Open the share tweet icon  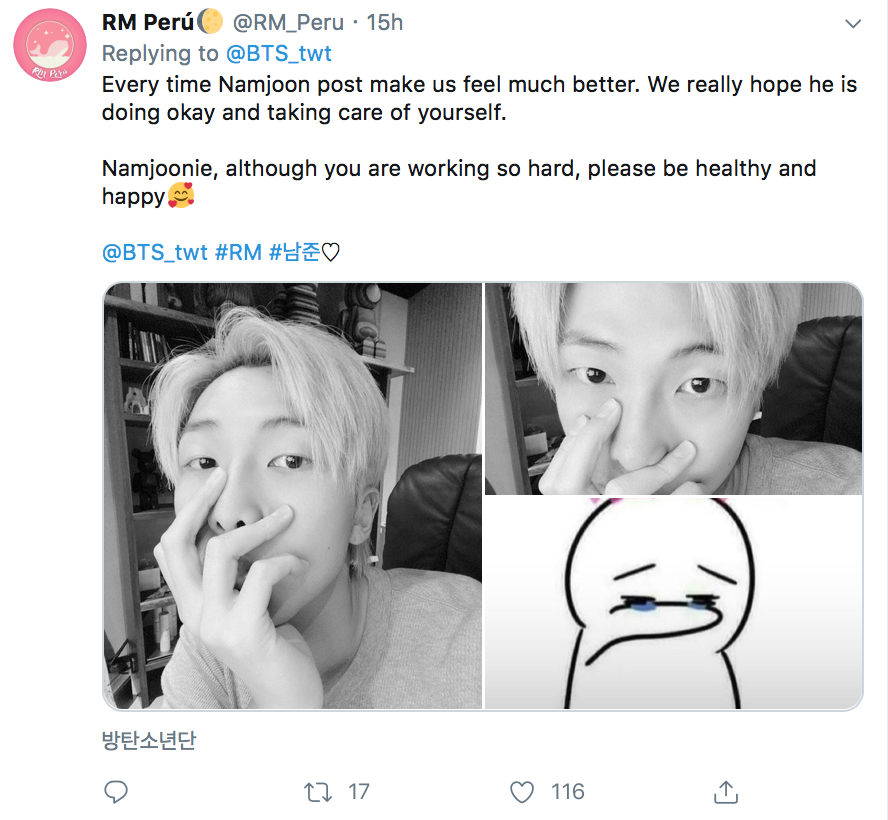(x=725, y=792)
